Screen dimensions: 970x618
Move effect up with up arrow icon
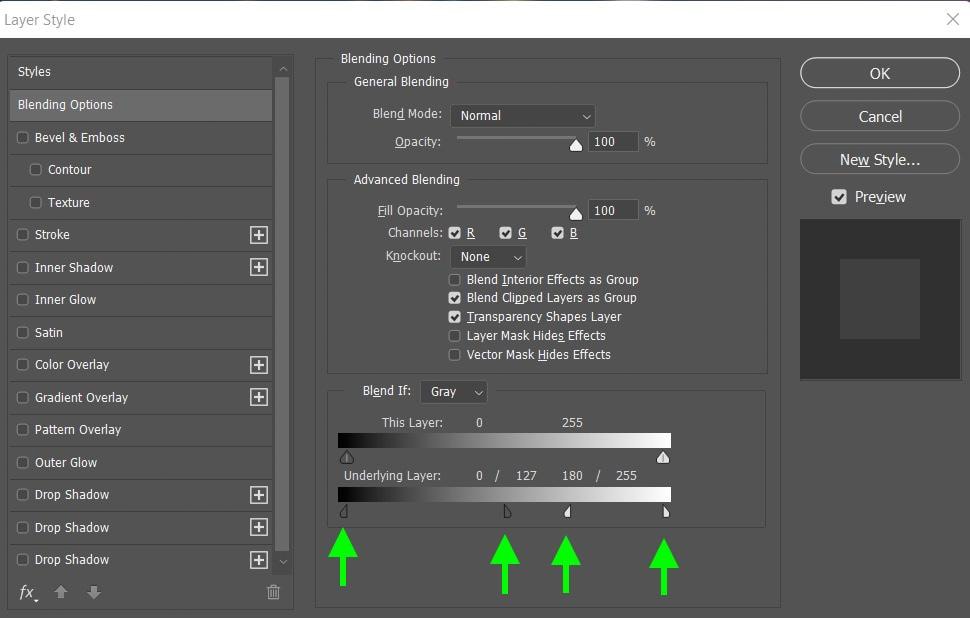(61, 593)
